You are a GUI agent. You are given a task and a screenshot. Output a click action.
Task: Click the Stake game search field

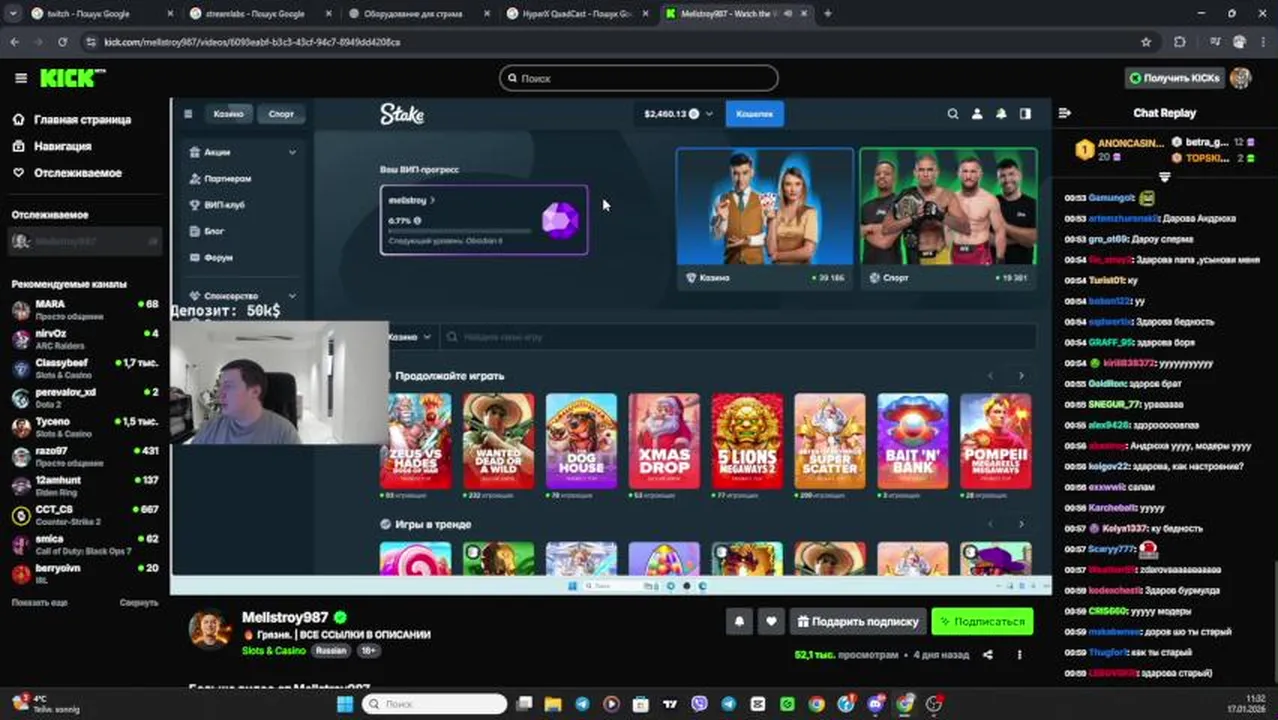coord(738,337)
